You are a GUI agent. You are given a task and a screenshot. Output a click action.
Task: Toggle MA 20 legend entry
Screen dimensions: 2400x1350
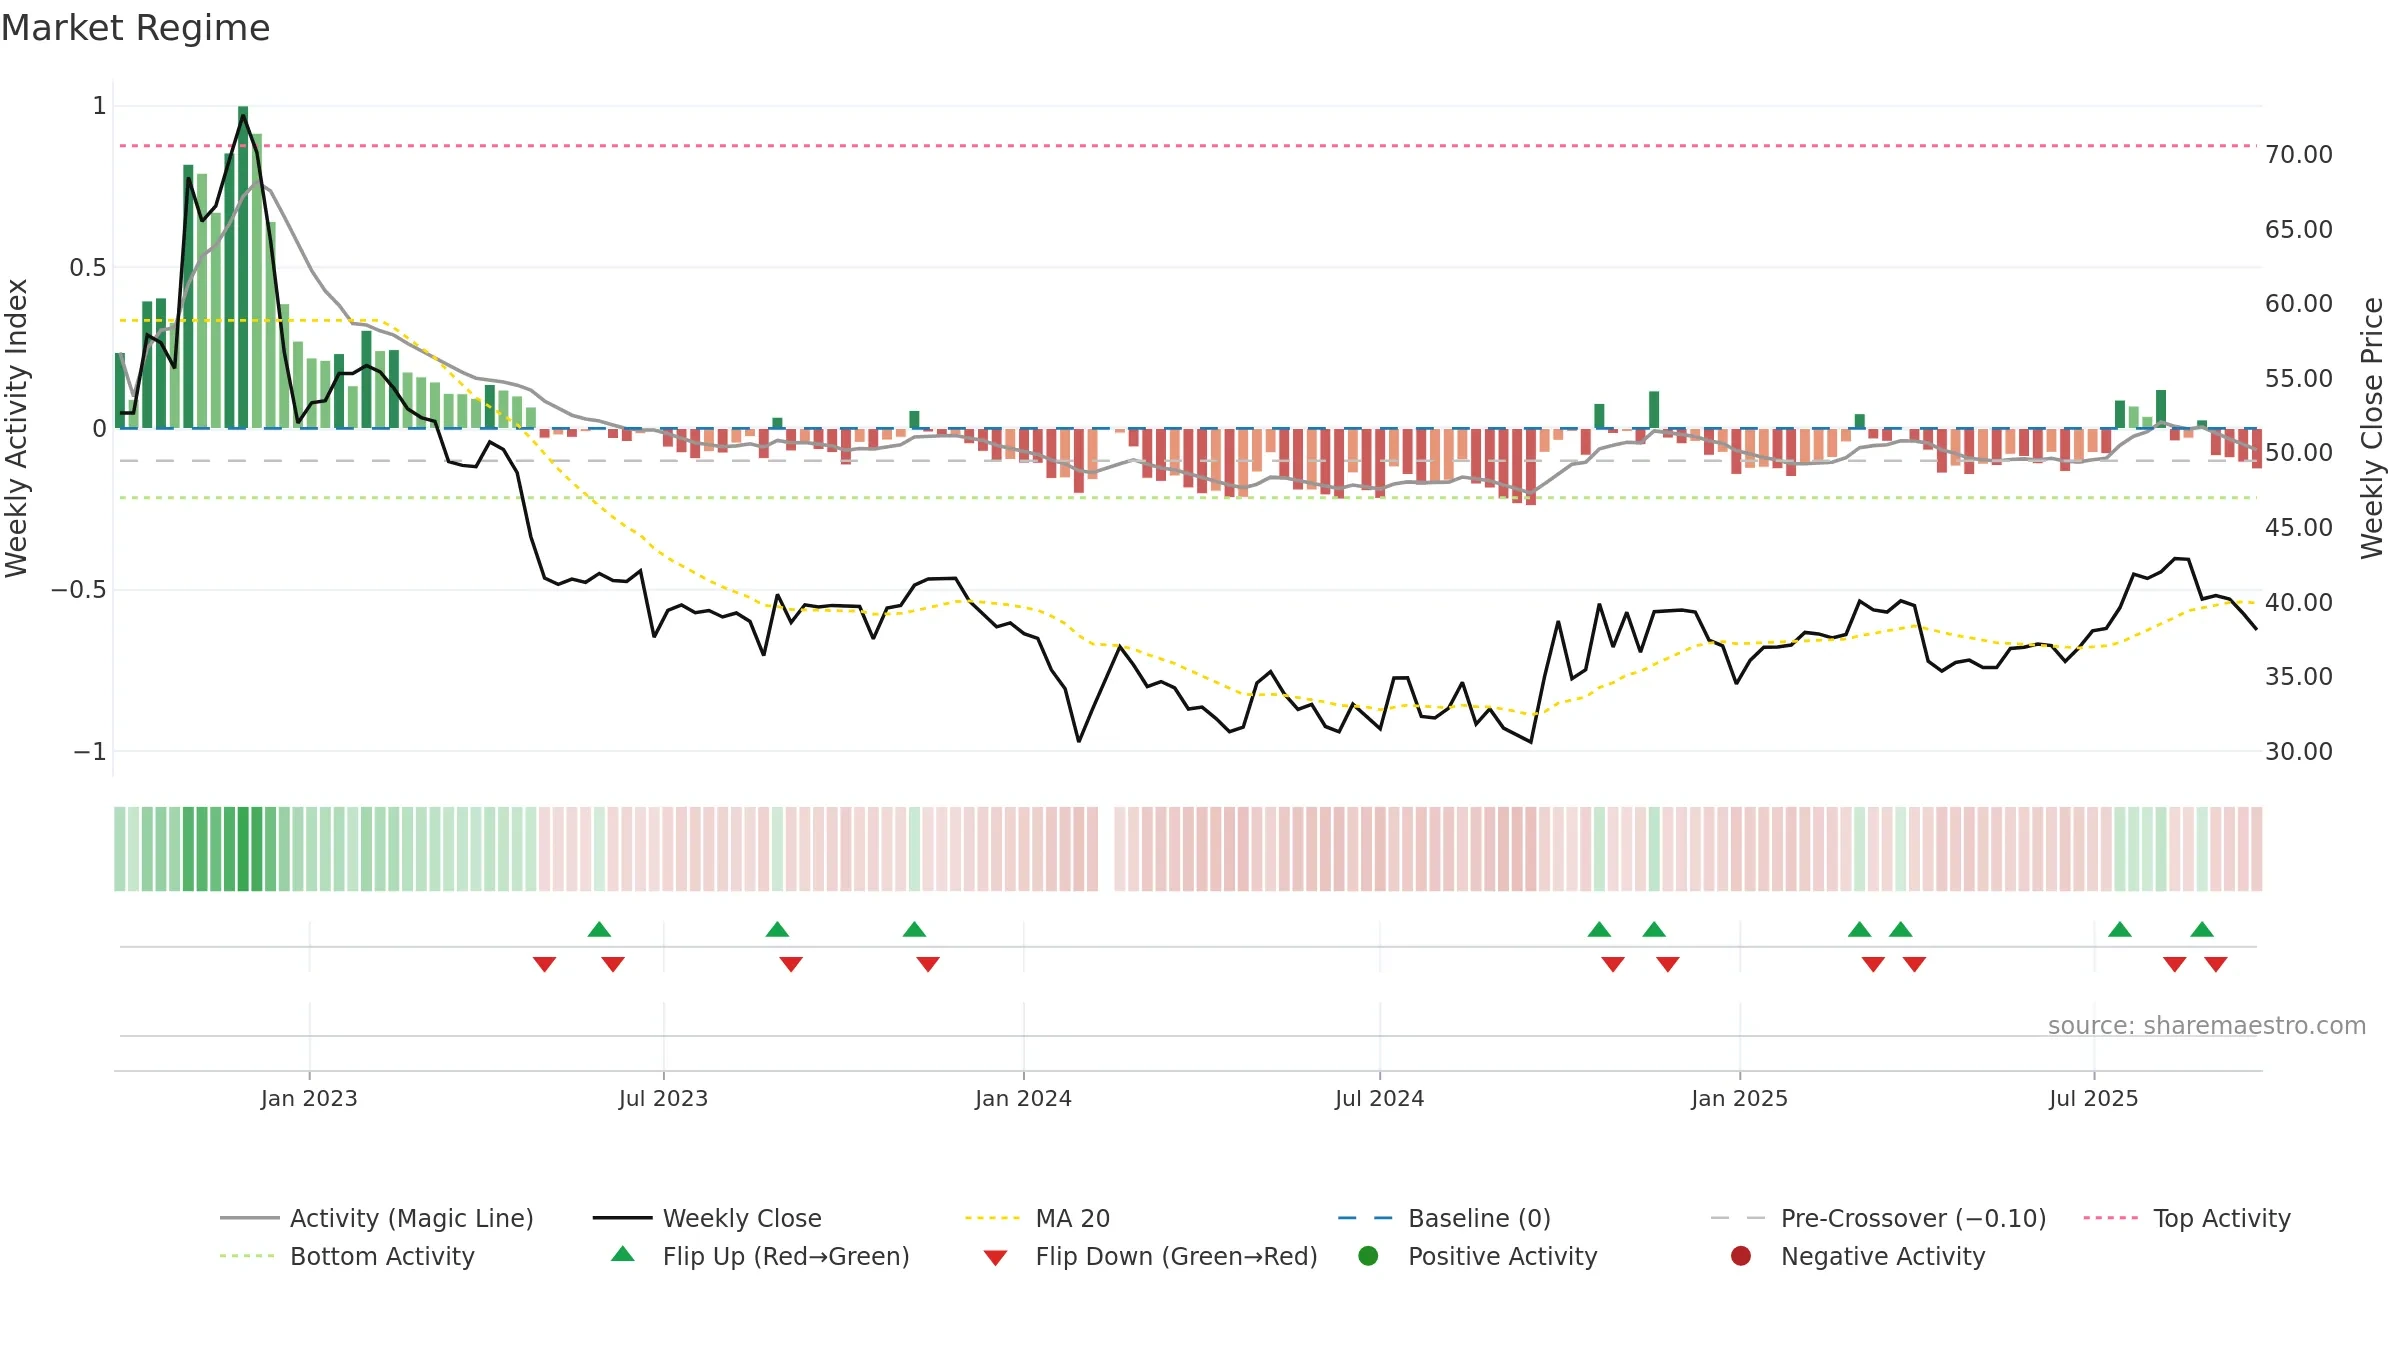tap(1038, 1218)
